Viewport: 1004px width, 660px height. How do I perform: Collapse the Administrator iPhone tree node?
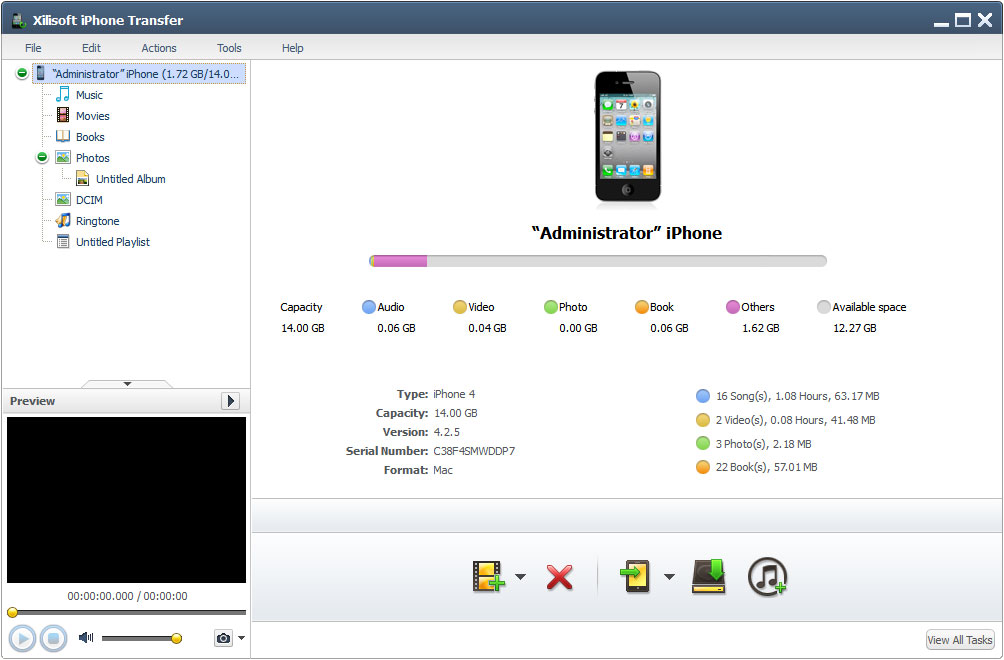22,73
